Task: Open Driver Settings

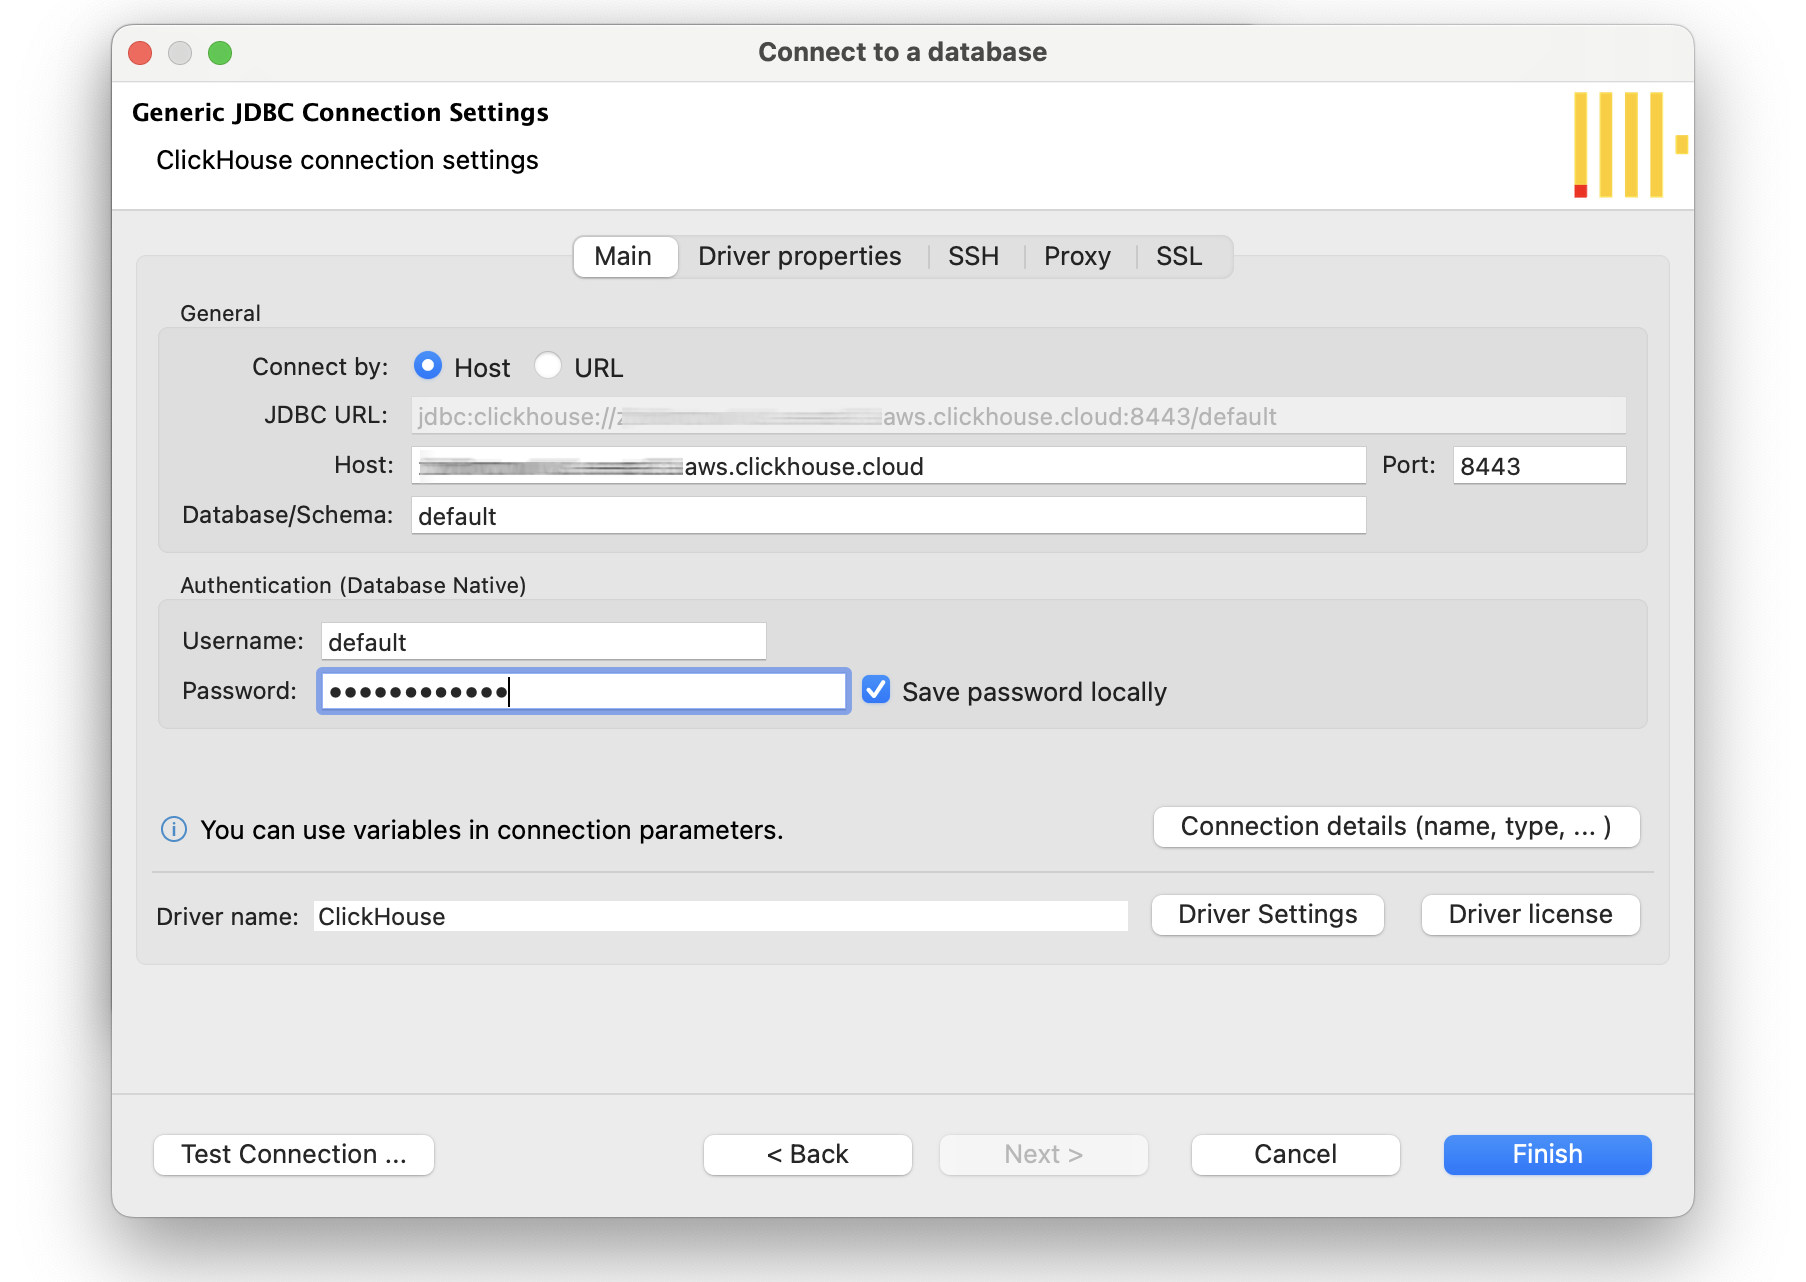Action: point(1267,915)
